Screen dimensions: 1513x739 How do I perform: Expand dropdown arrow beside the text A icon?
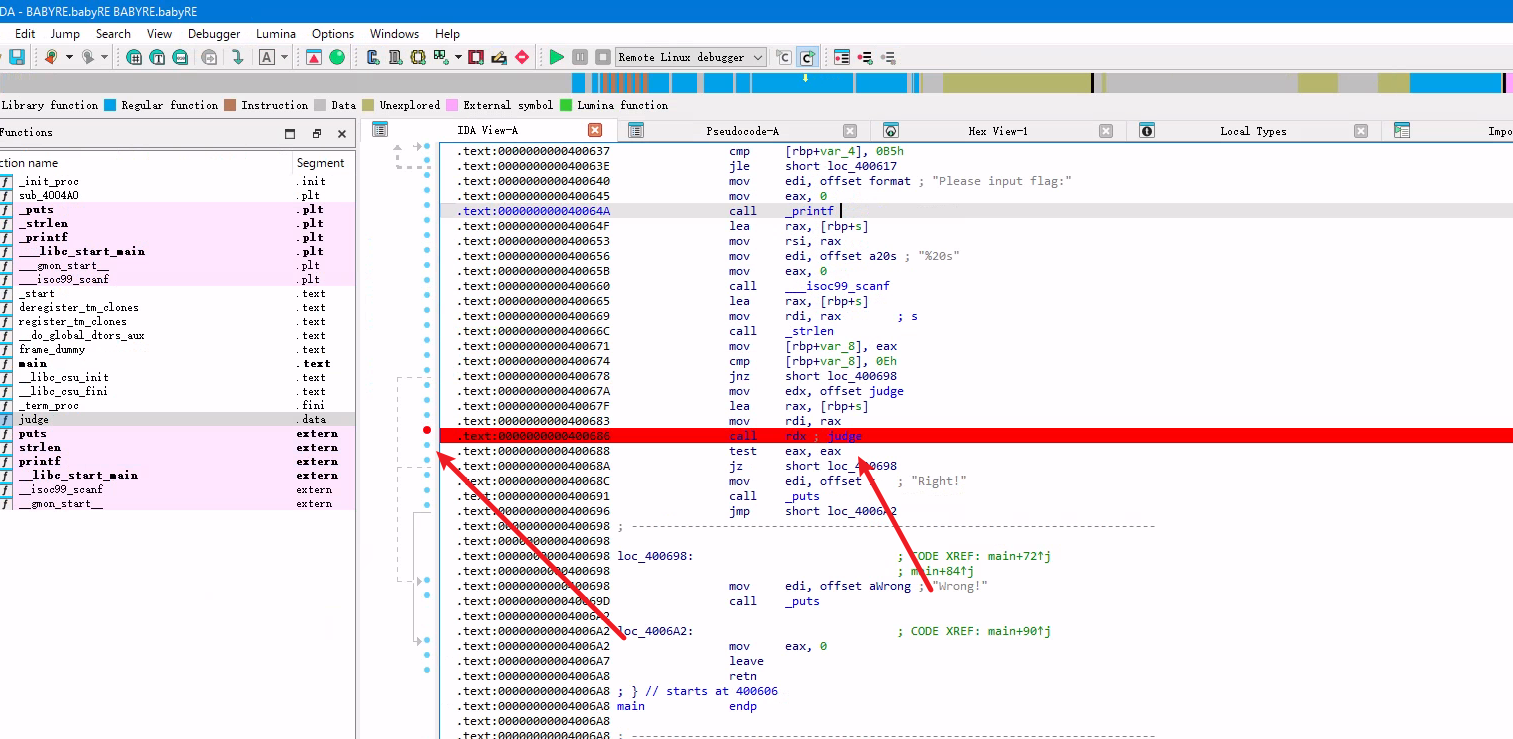pos(284,57)
